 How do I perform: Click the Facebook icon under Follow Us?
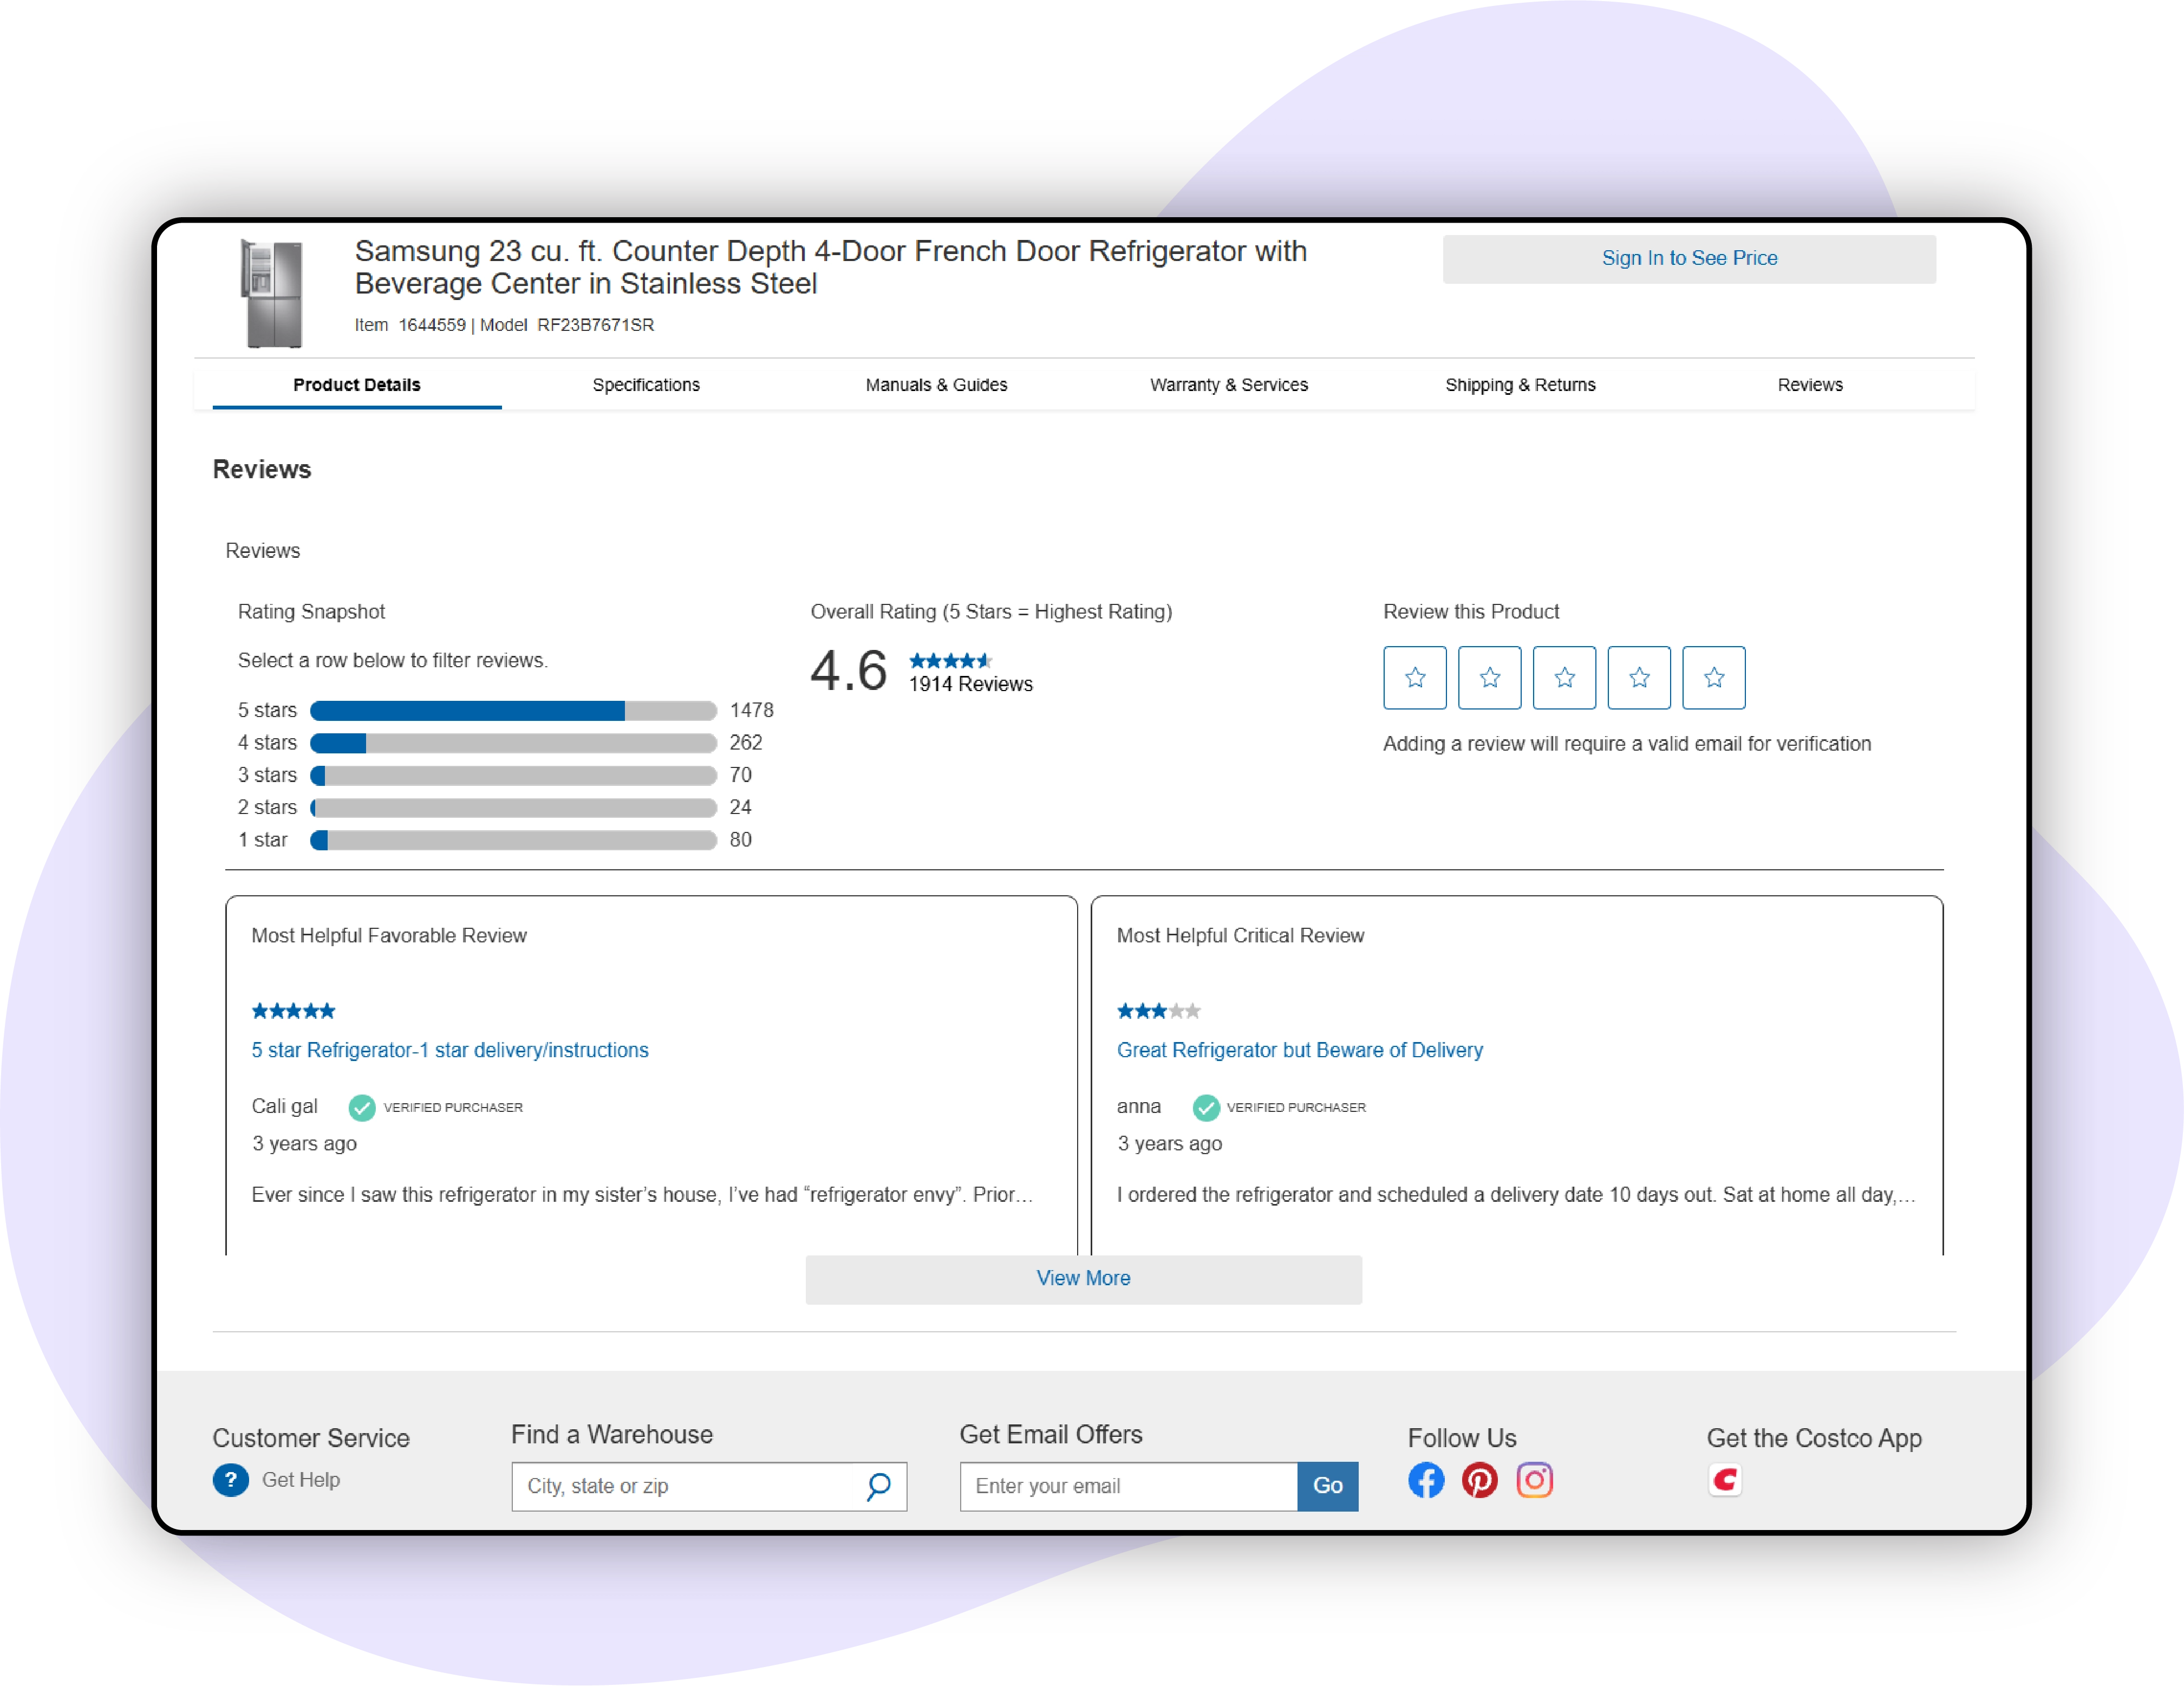pyautogui.click(x=1426, y=1480)
